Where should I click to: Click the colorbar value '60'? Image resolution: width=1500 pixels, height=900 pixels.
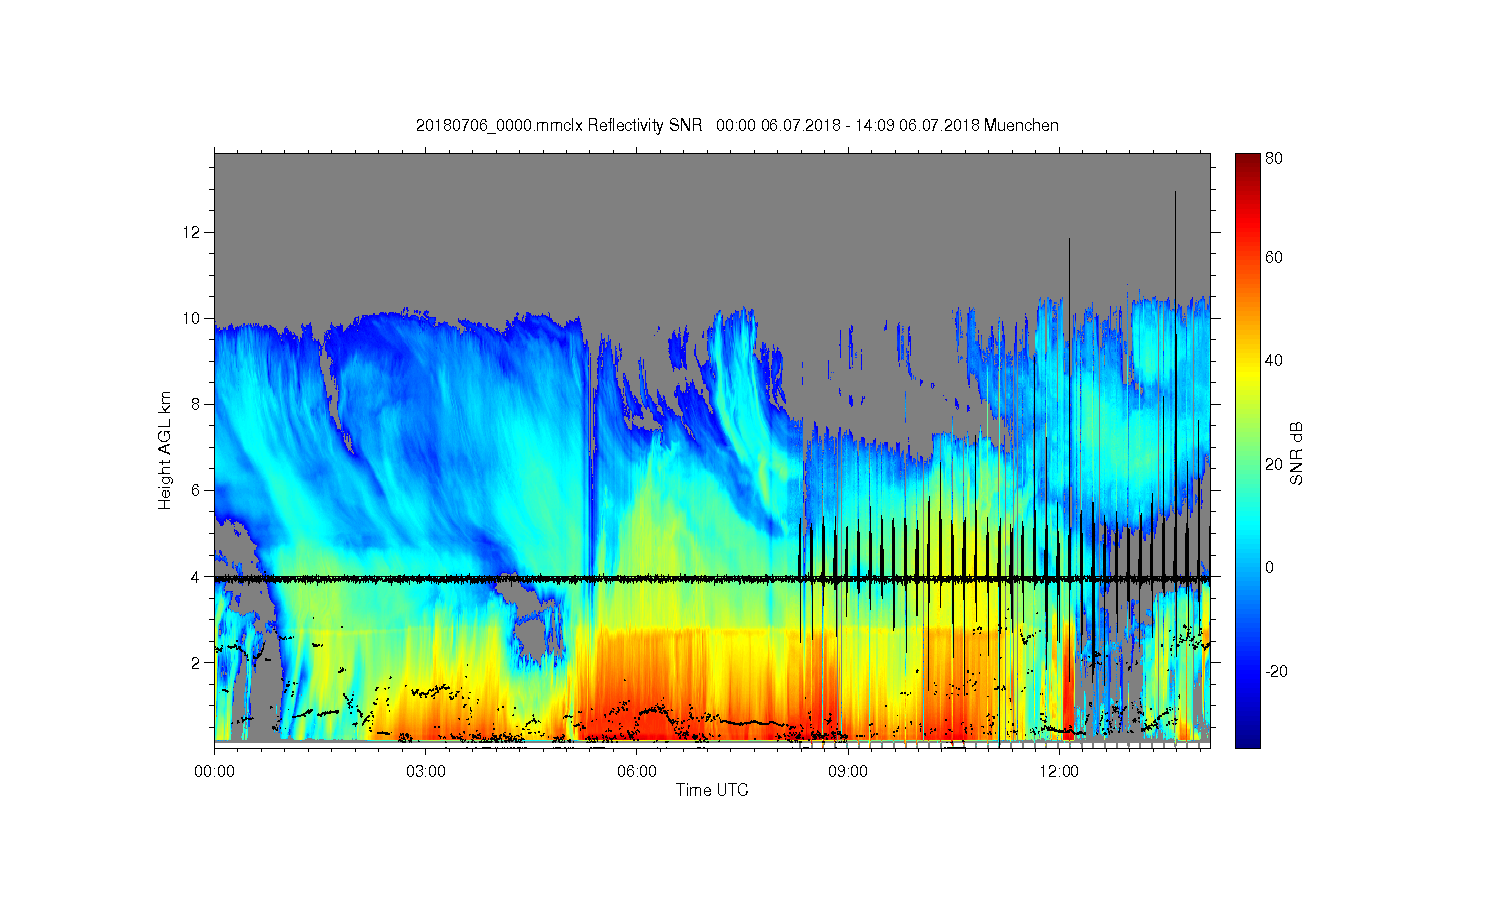(x=1274, y=258)
